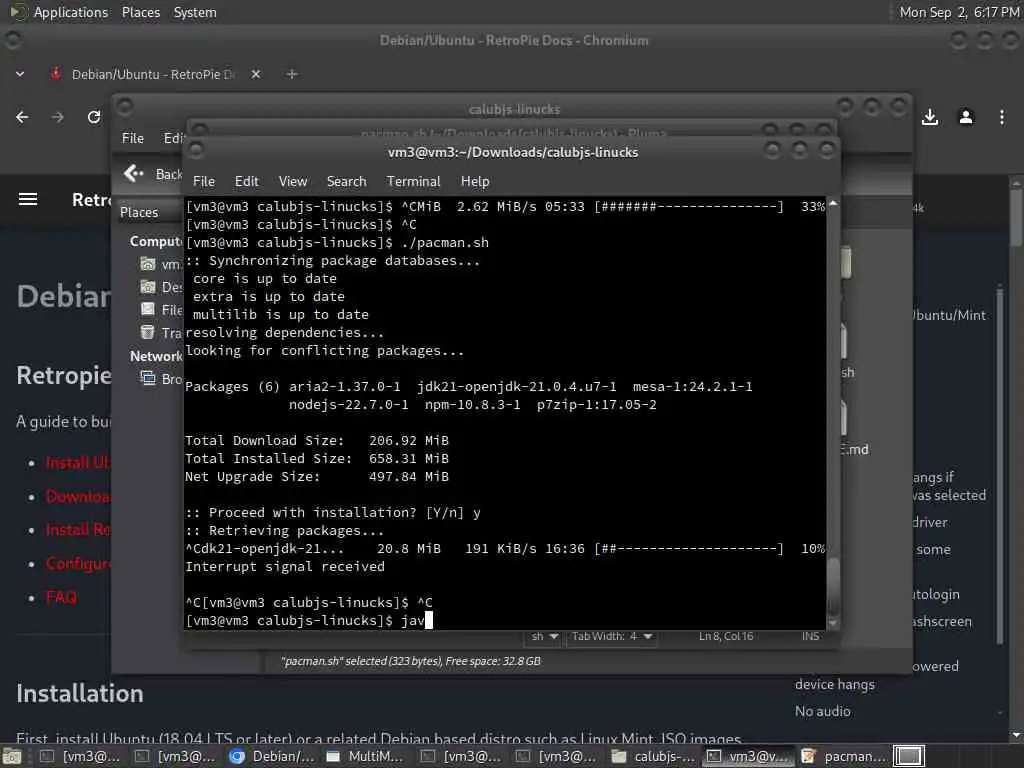Screen dimensions: 1024x768
Task: Open the RetroPie Docs hamburger menu
Action: pyautogui.click(x=27, y=199)
